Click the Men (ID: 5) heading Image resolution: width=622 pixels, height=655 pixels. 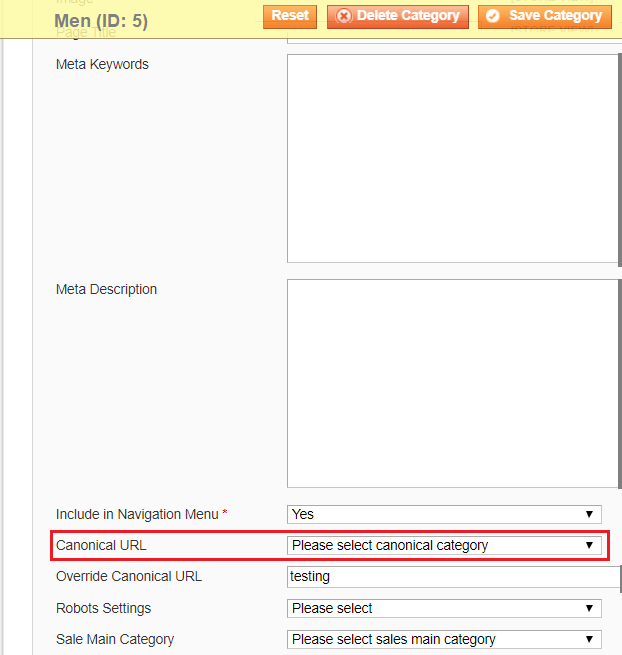pyautogui.click(x=101, y=20)
